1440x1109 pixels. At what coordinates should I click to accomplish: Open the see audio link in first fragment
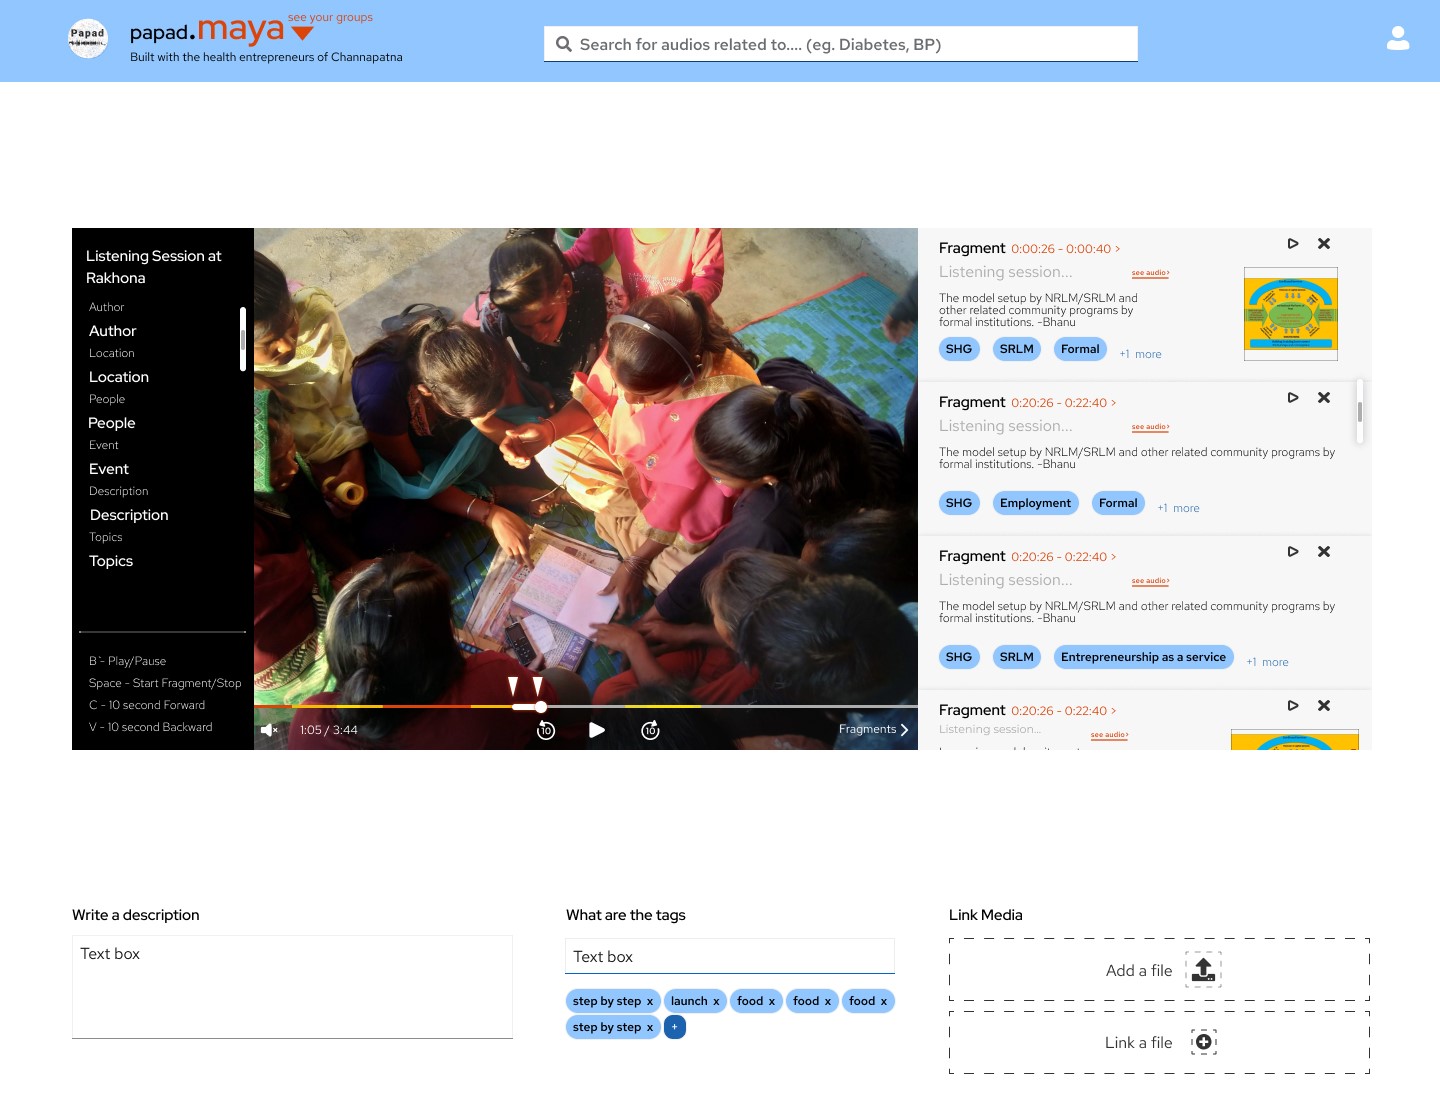pyautogui.click(x=1150, y=273)
